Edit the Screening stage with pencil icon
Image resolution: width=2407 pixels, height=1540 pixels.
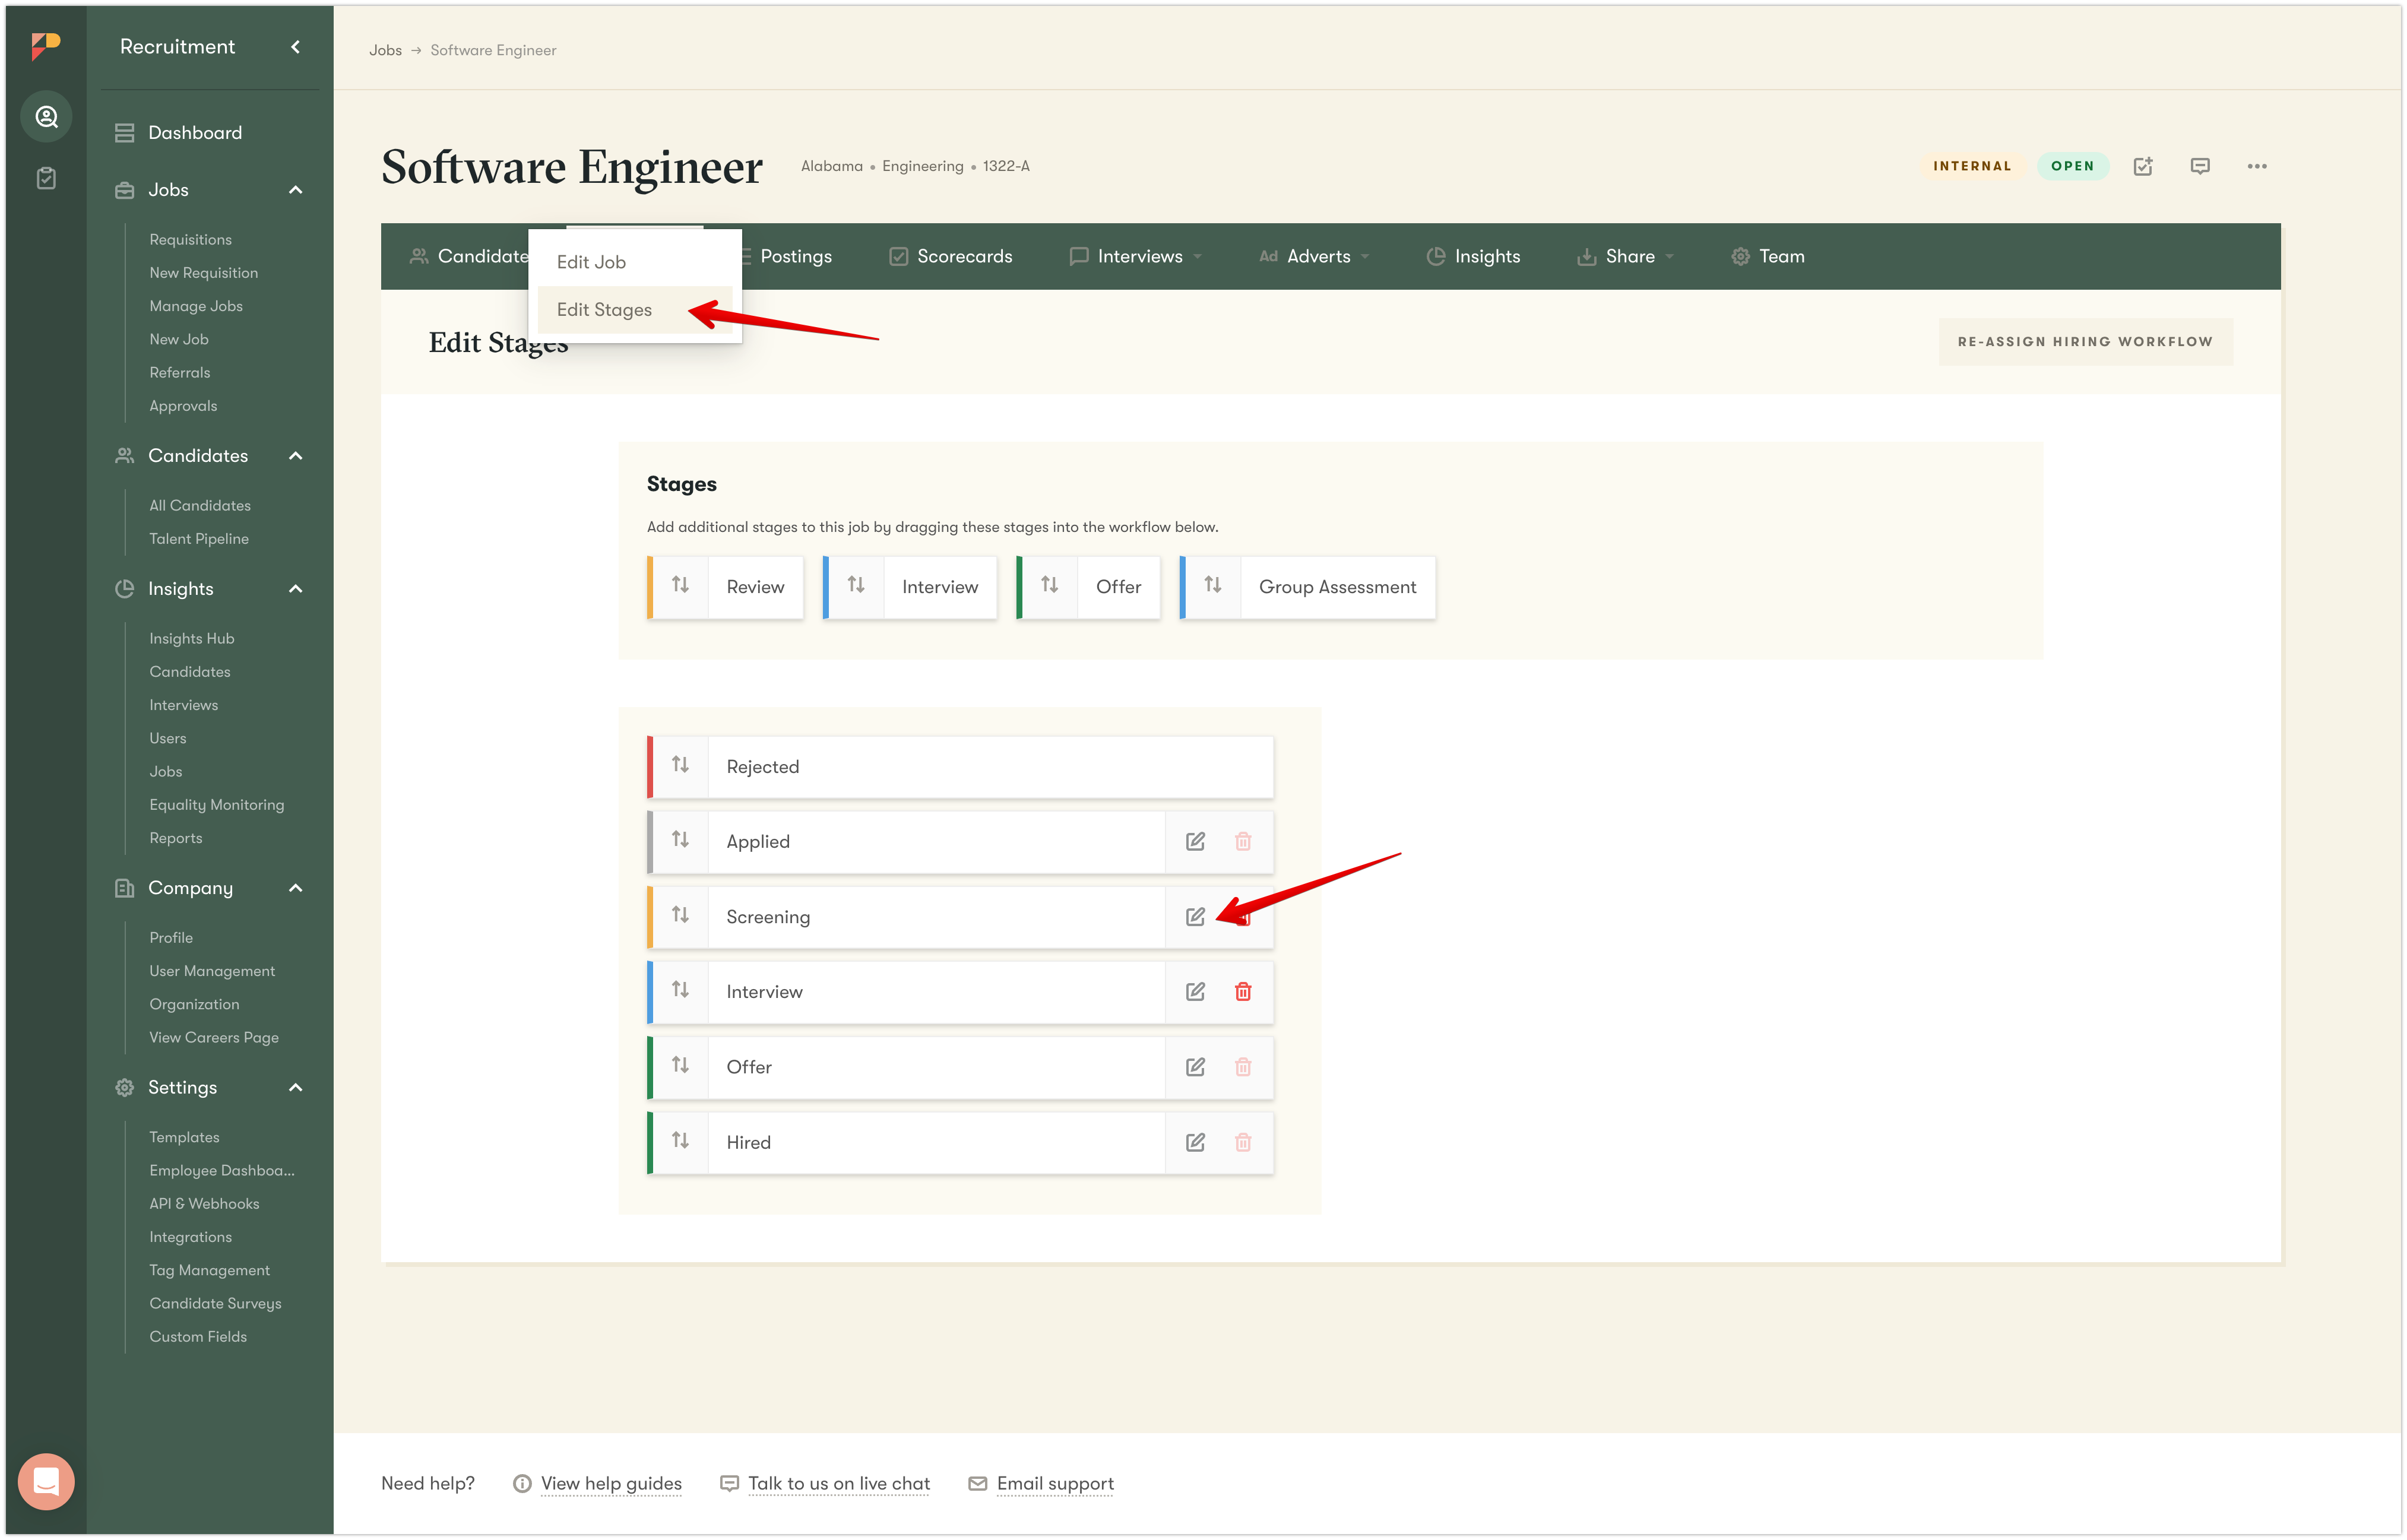[x=1195, y=917]
